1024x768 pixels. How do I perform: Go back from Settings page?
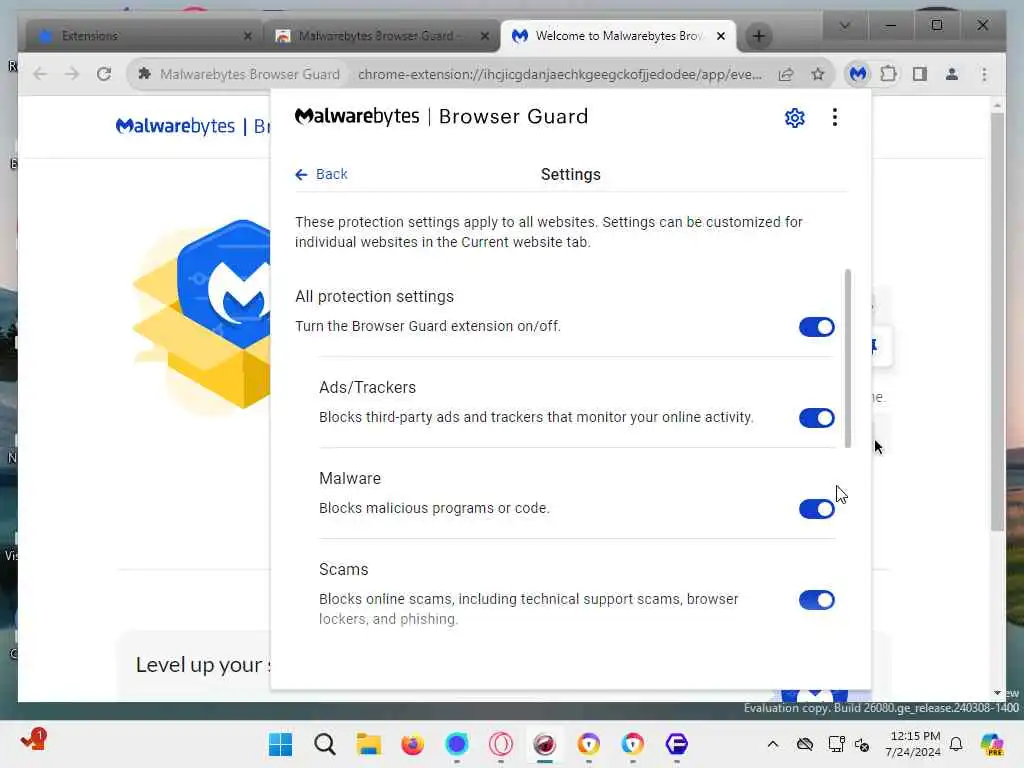[321, 174]
